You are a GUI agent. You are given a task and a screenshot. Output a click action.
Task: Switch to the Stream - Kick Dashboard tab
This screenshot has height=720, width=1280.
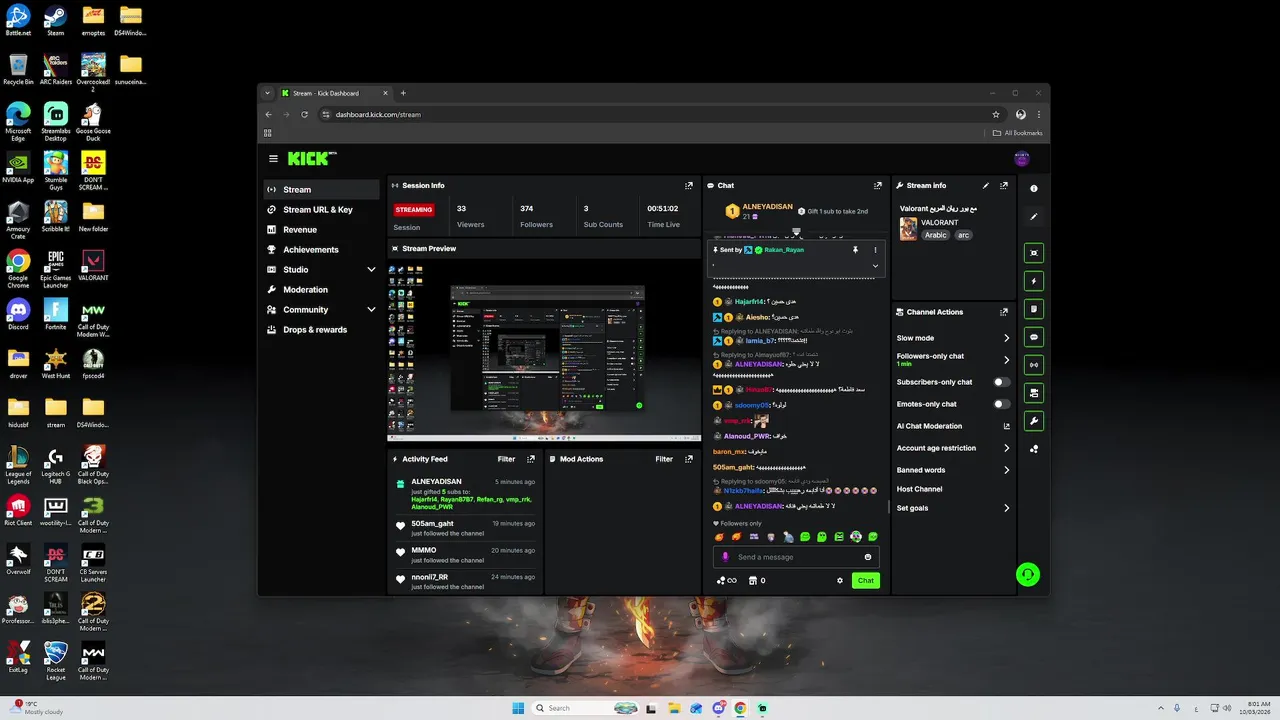334,93
